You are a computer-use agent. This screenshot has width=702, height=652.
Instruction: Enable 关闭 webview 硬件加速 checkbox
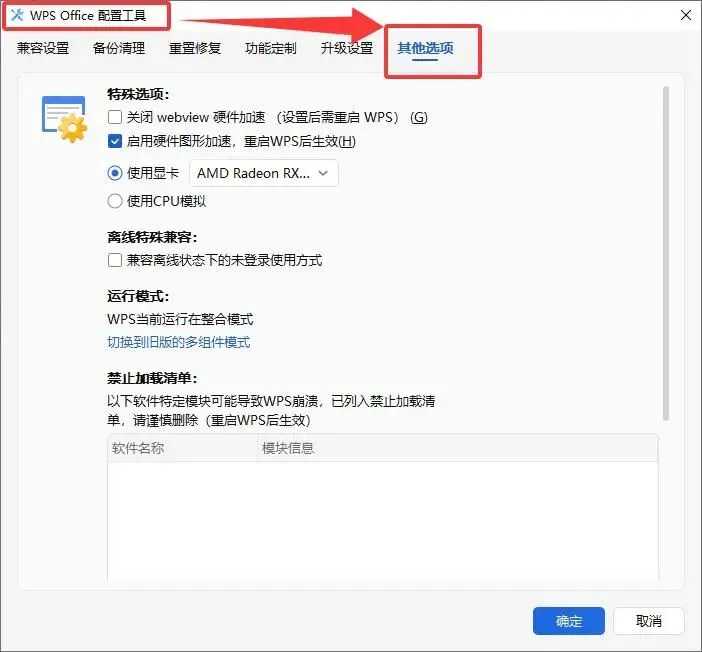point(115,117)
